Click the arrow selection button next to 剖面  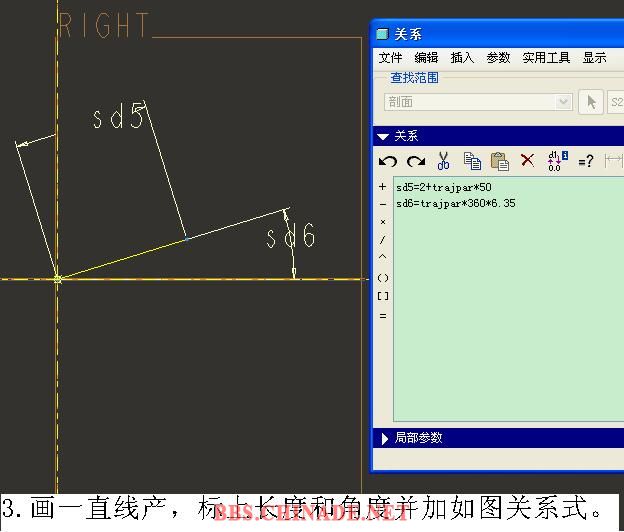point(591,102)
